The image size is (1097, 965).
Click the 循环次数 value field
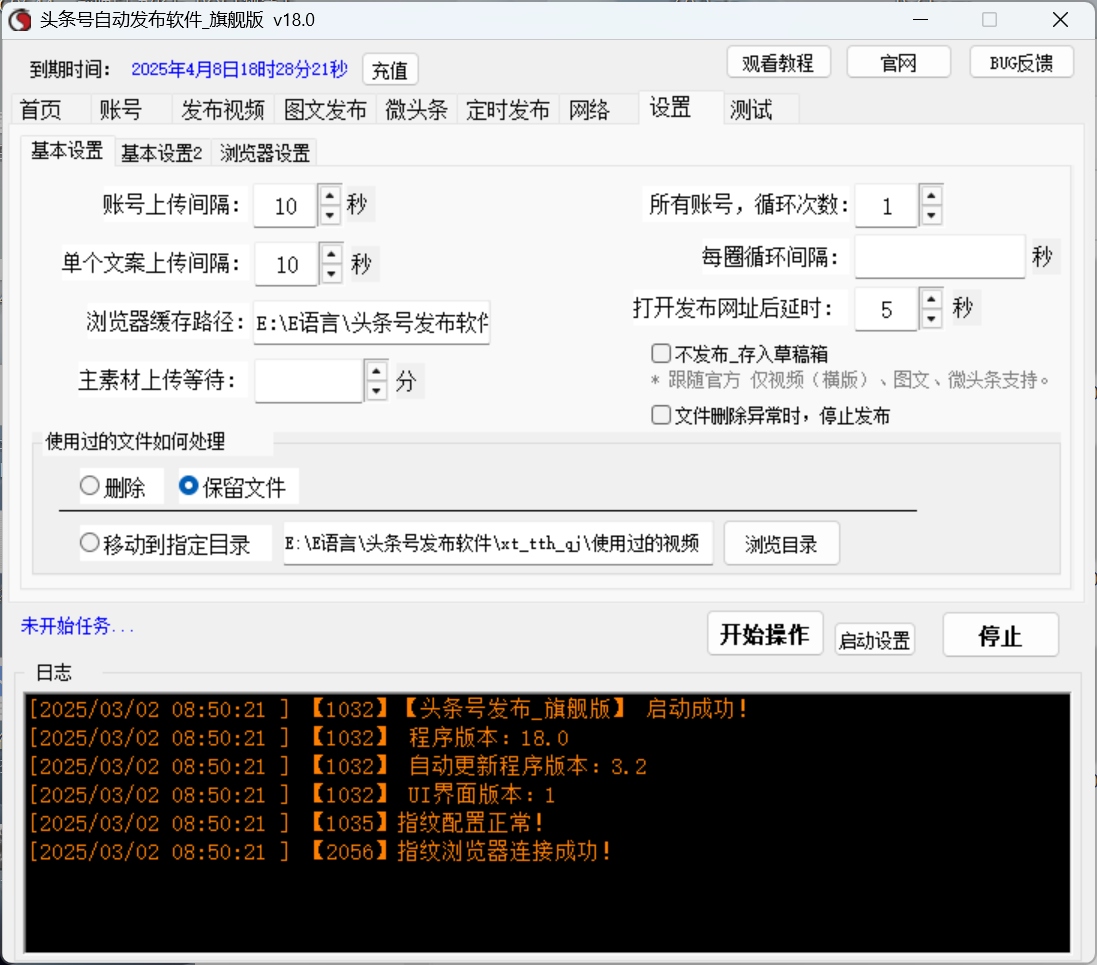point(886,206)
